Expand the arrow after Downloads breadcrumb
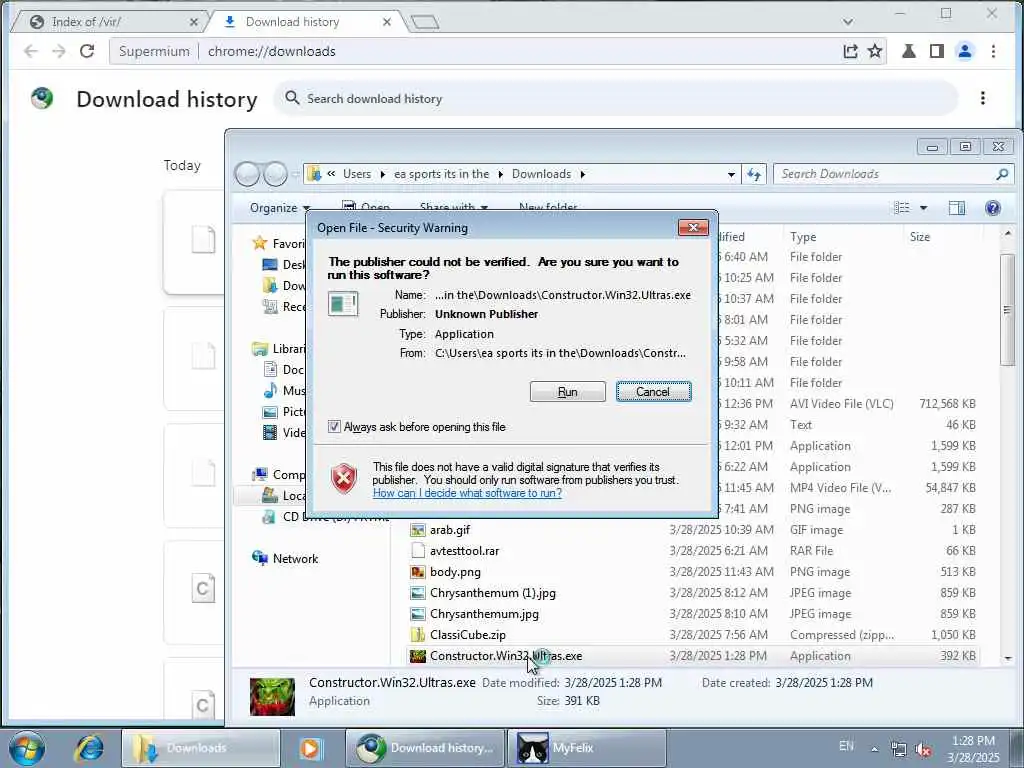This screenshot has width=1024, height=768. click(583, 174)
